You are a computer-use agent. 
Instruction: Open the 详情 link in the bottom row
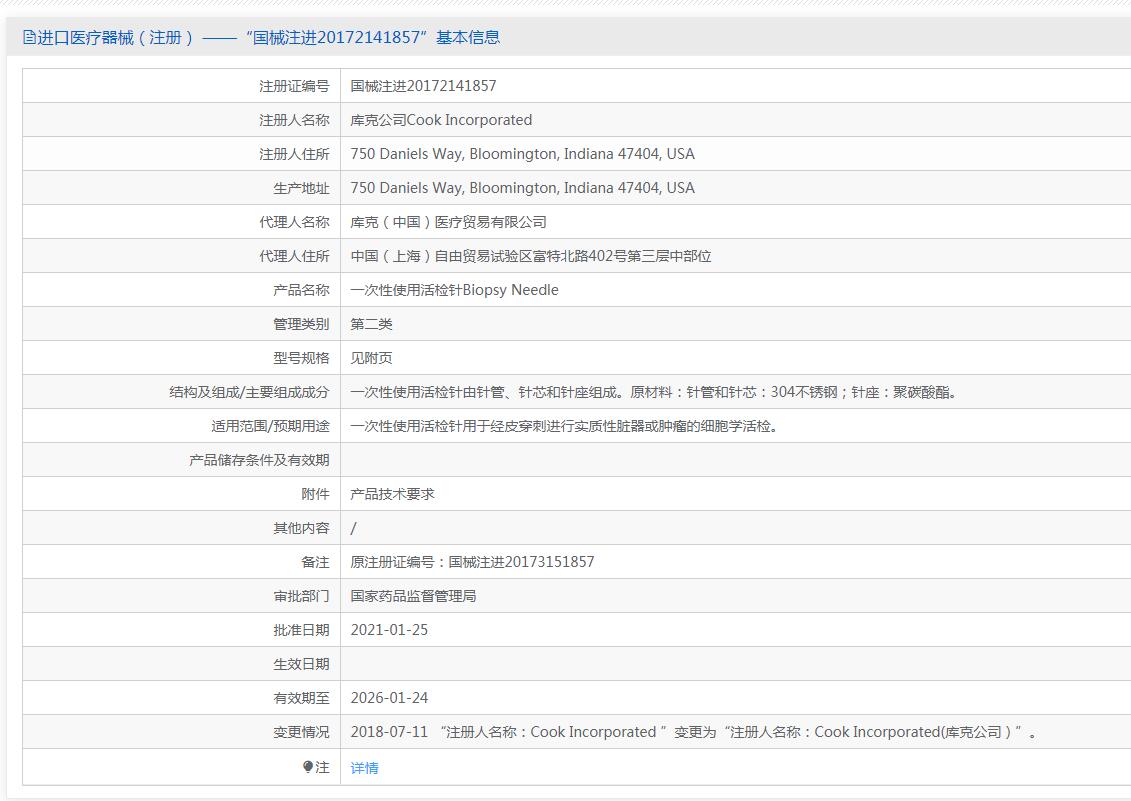click(x=364, y=768)
